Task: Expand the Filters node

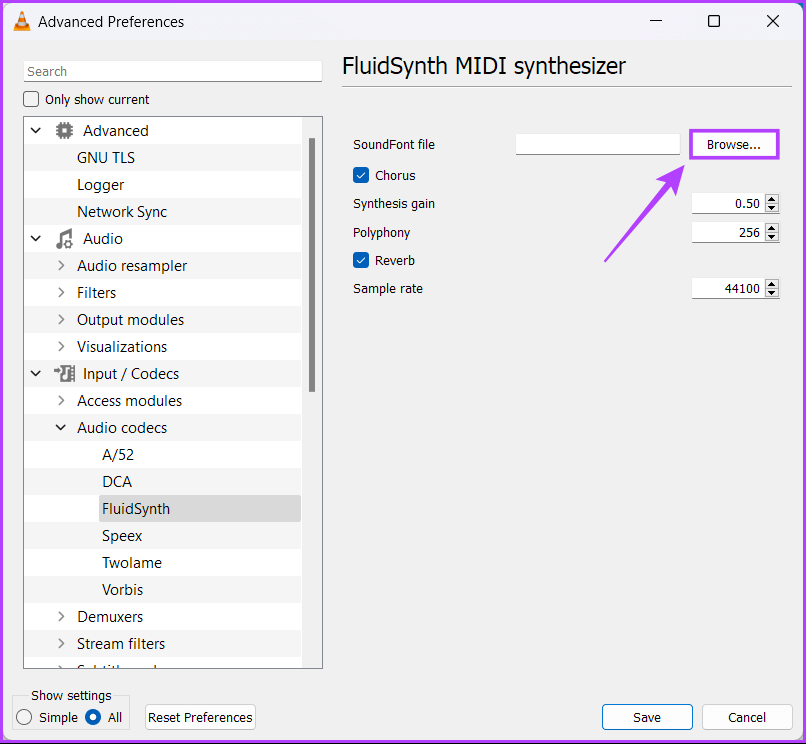Action: click(x=61, y=293)
